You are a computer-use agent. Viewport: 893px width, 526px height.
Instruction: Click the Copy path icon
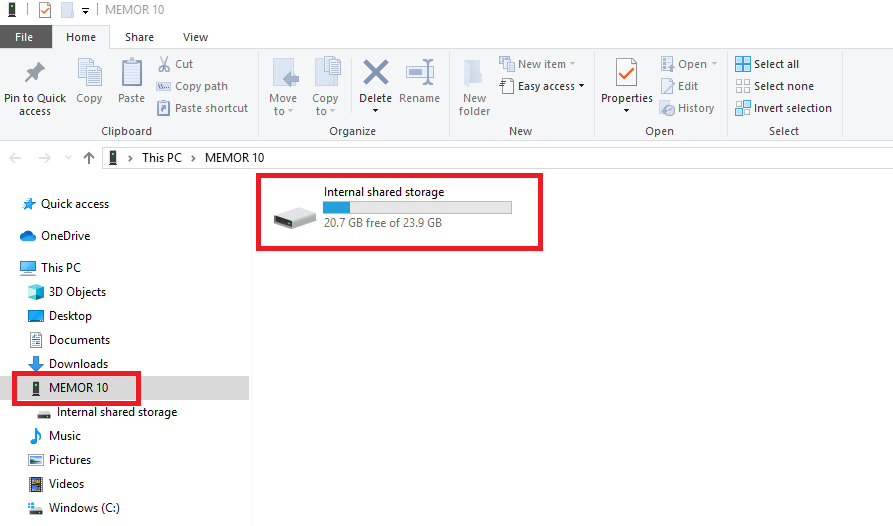pos(163,87)
